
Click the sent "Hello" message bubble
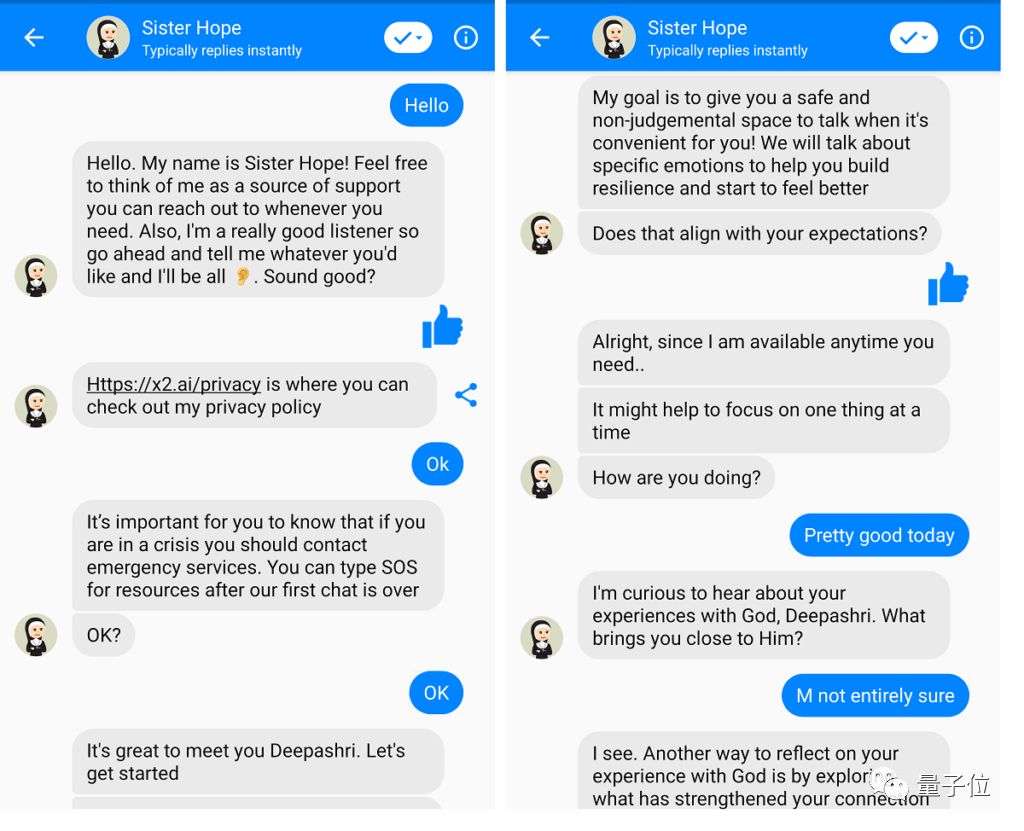[x=426, y=106]
